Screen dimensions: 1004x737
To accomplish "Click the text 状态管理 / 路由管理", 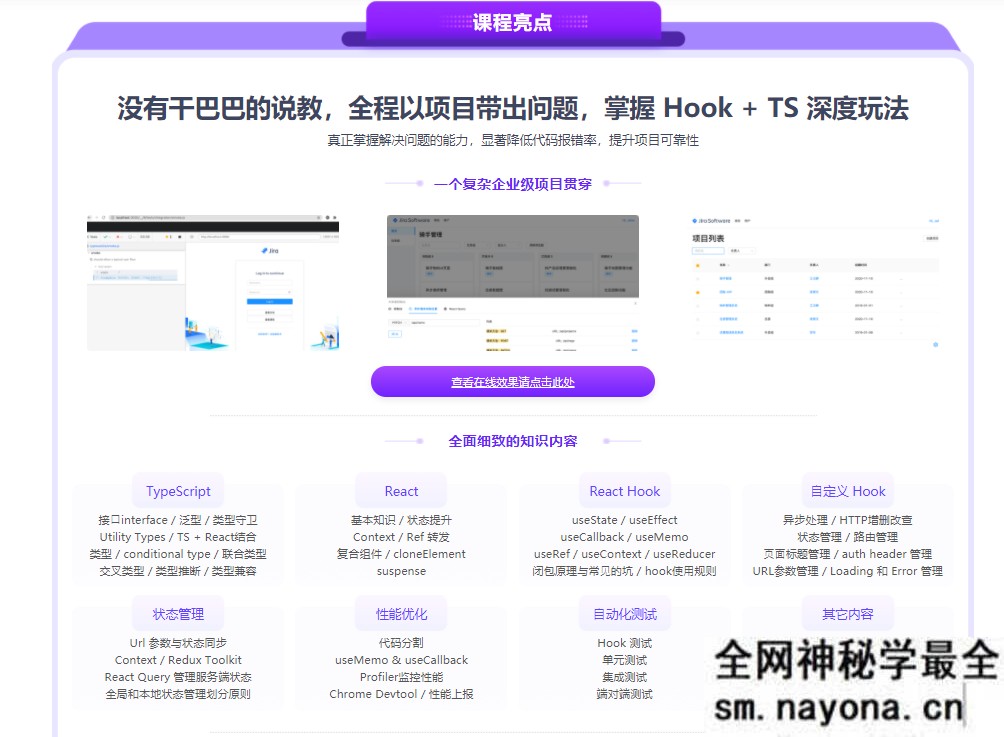I will 848,537.
